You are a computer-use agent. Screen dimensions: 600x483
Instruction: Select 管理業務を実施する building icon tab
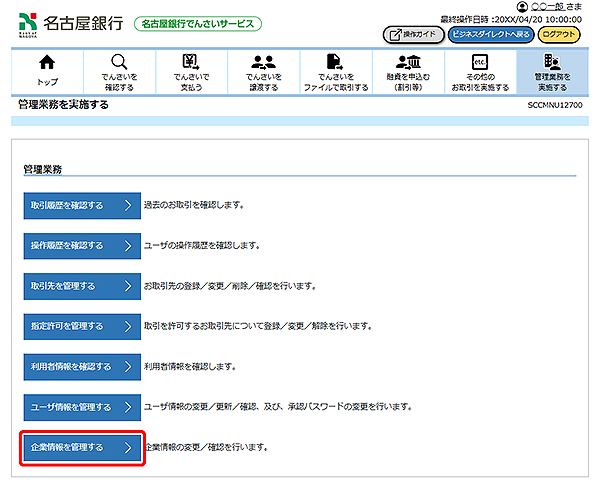[551, 64]
